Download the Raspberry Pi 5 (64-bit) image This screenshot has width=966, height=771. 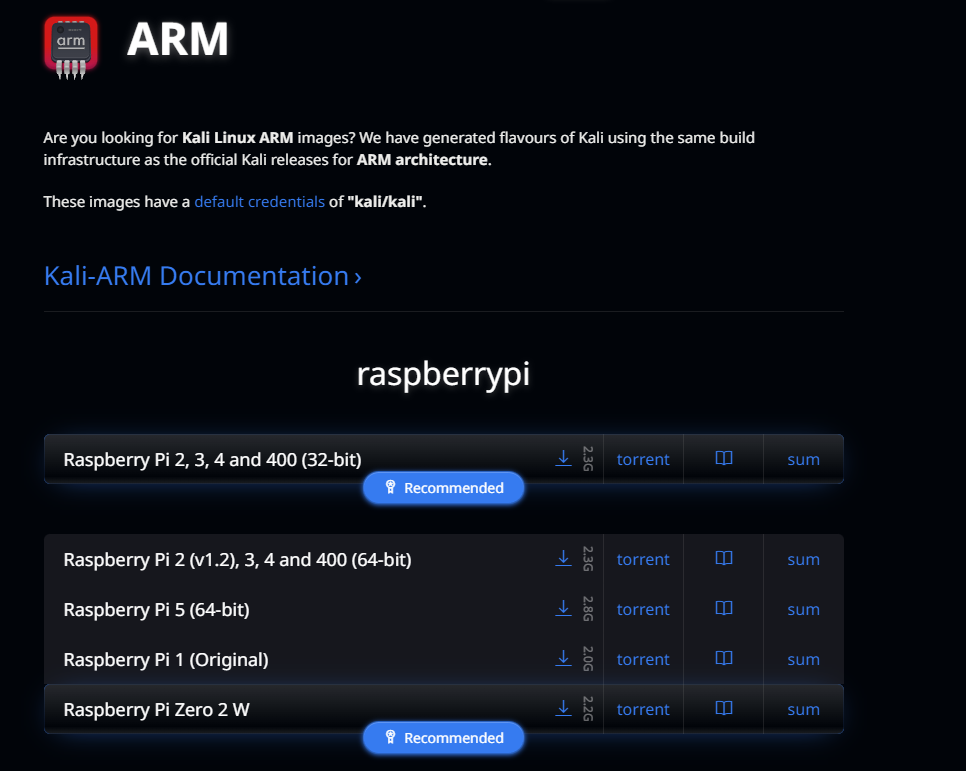[563, 608]
